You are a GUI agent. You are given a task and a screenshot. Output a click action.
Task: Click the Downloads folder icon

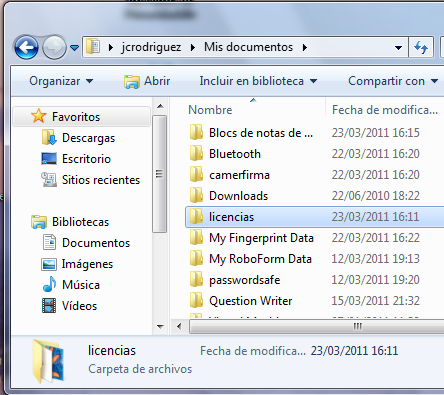pyautogui.click(x=196, y=195)
